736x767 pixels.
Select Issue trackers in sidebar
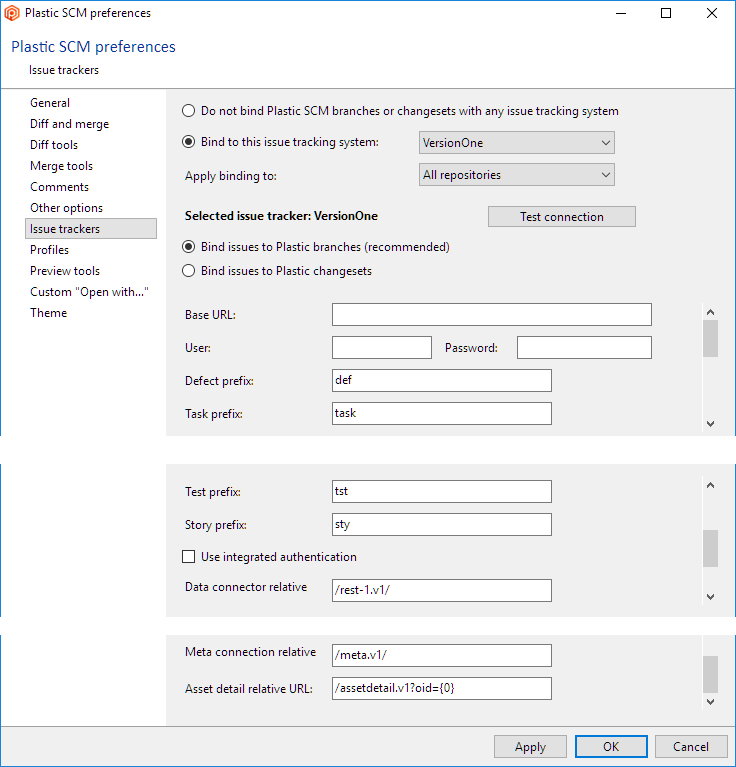pyautogui.click(x=91, y=229)
